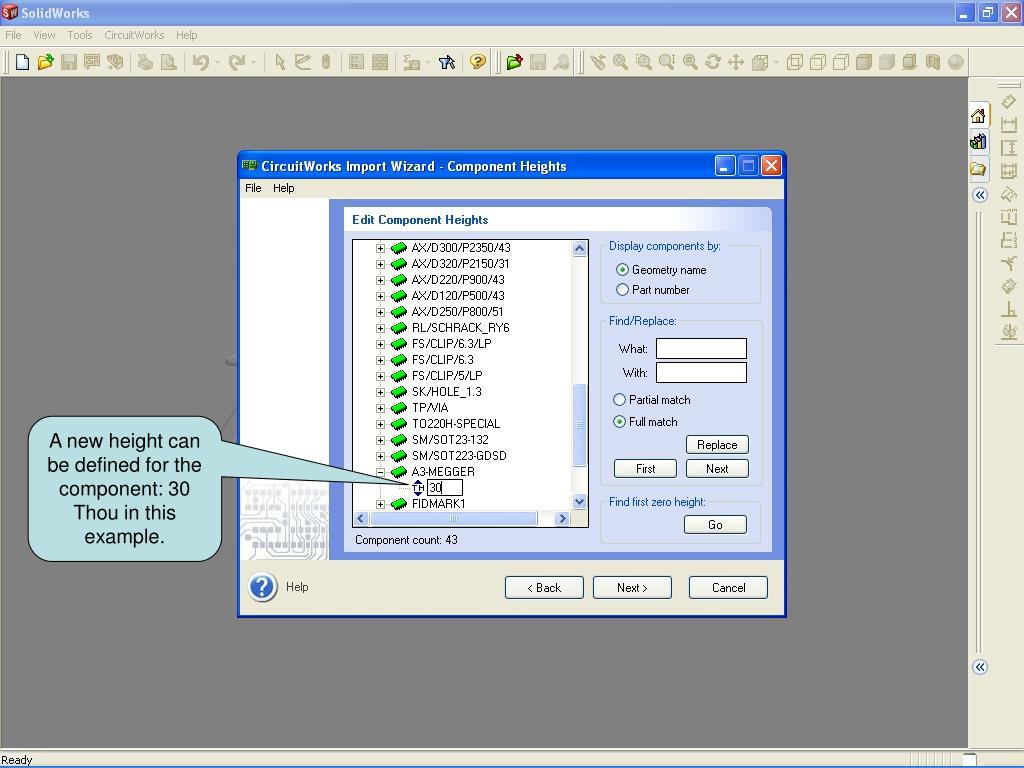
Task: Click the height arrows icon beside value 30
Action: coord(418,487)
